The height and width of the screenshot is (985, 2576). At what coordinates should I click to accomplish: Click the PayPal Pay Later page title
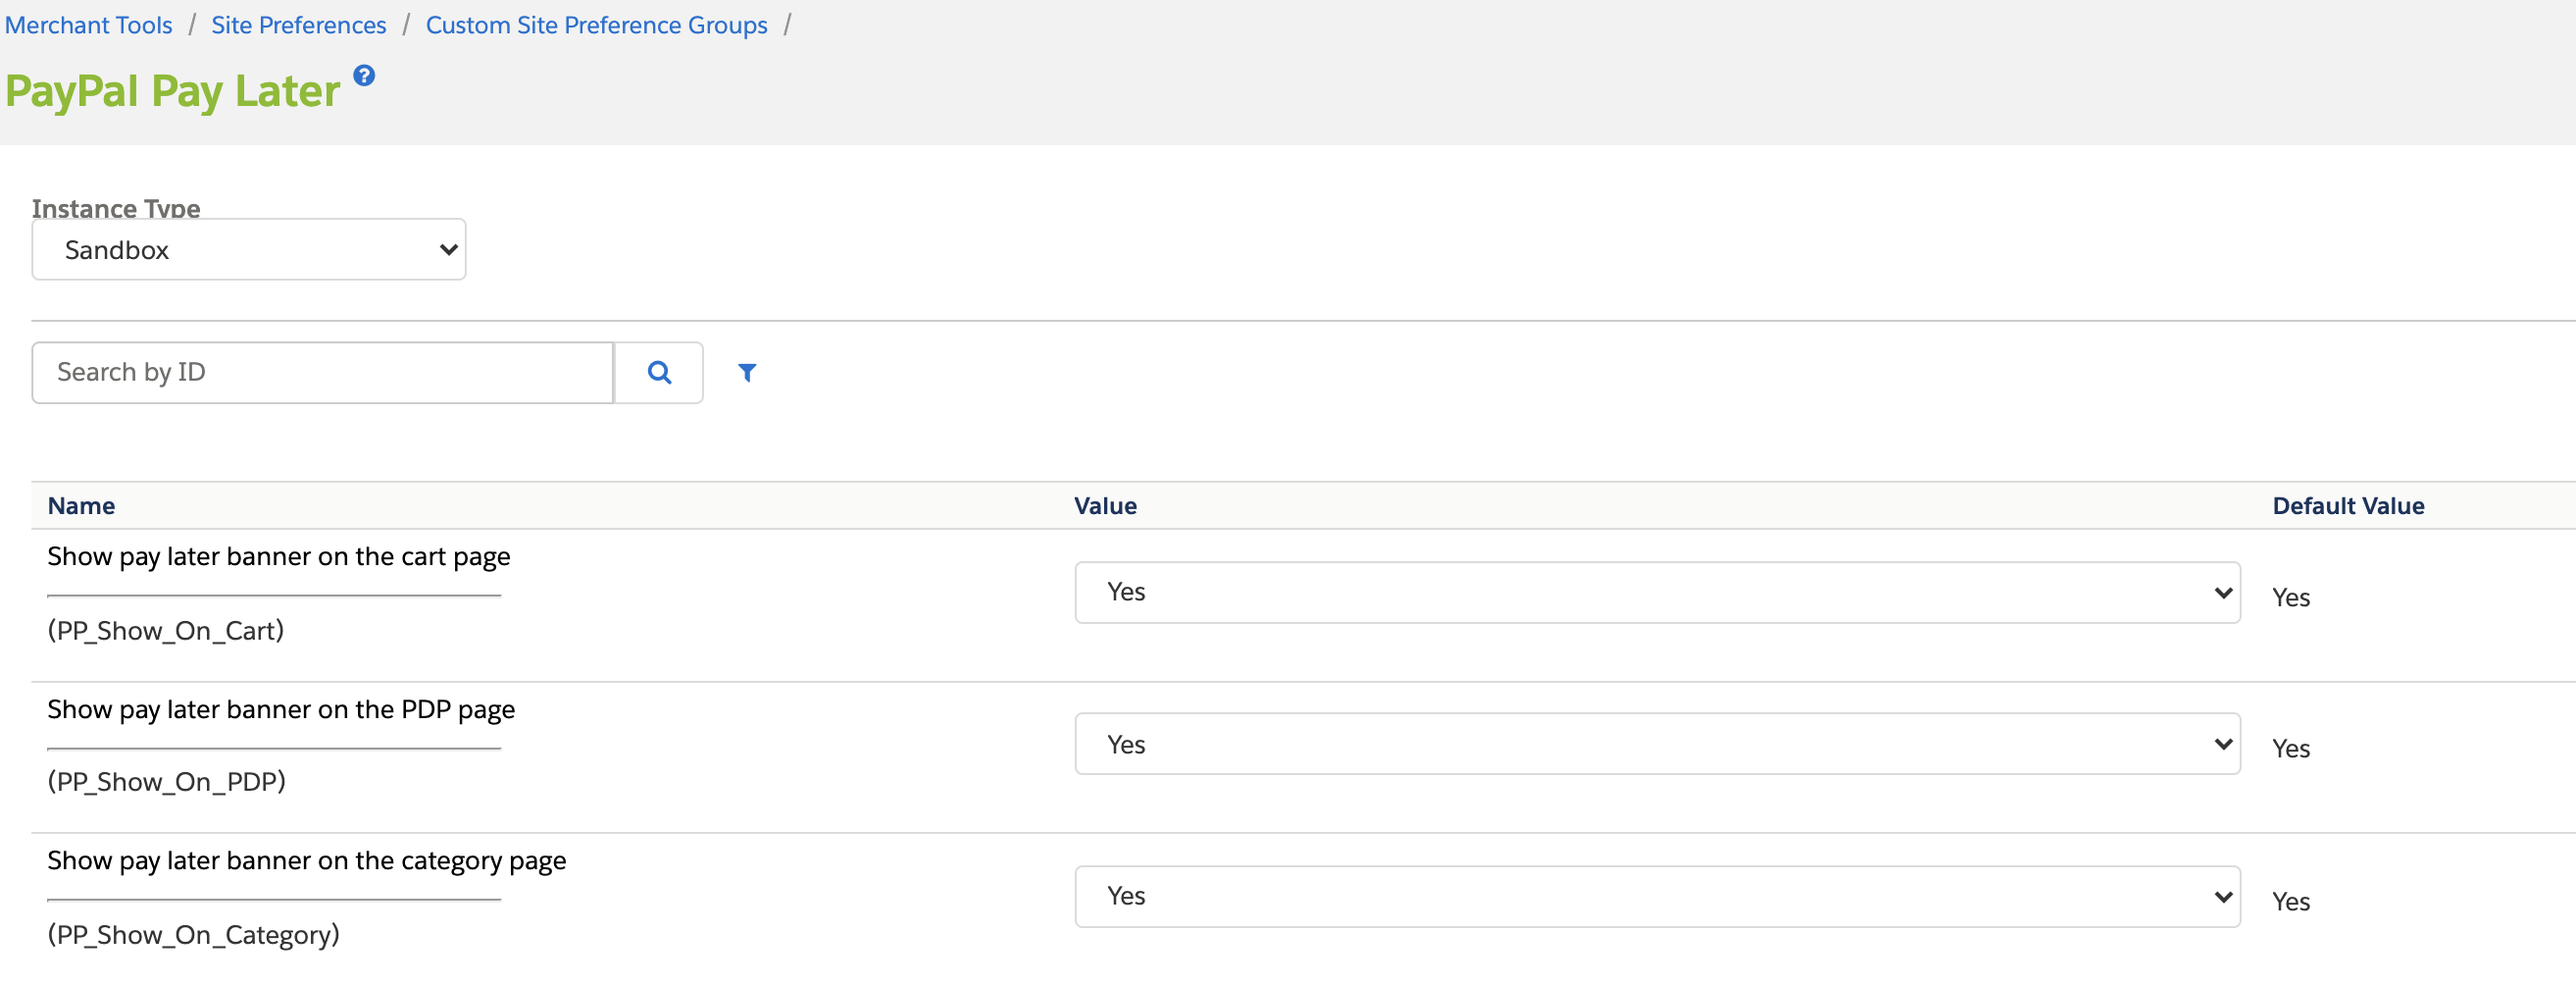pos(173,91)
